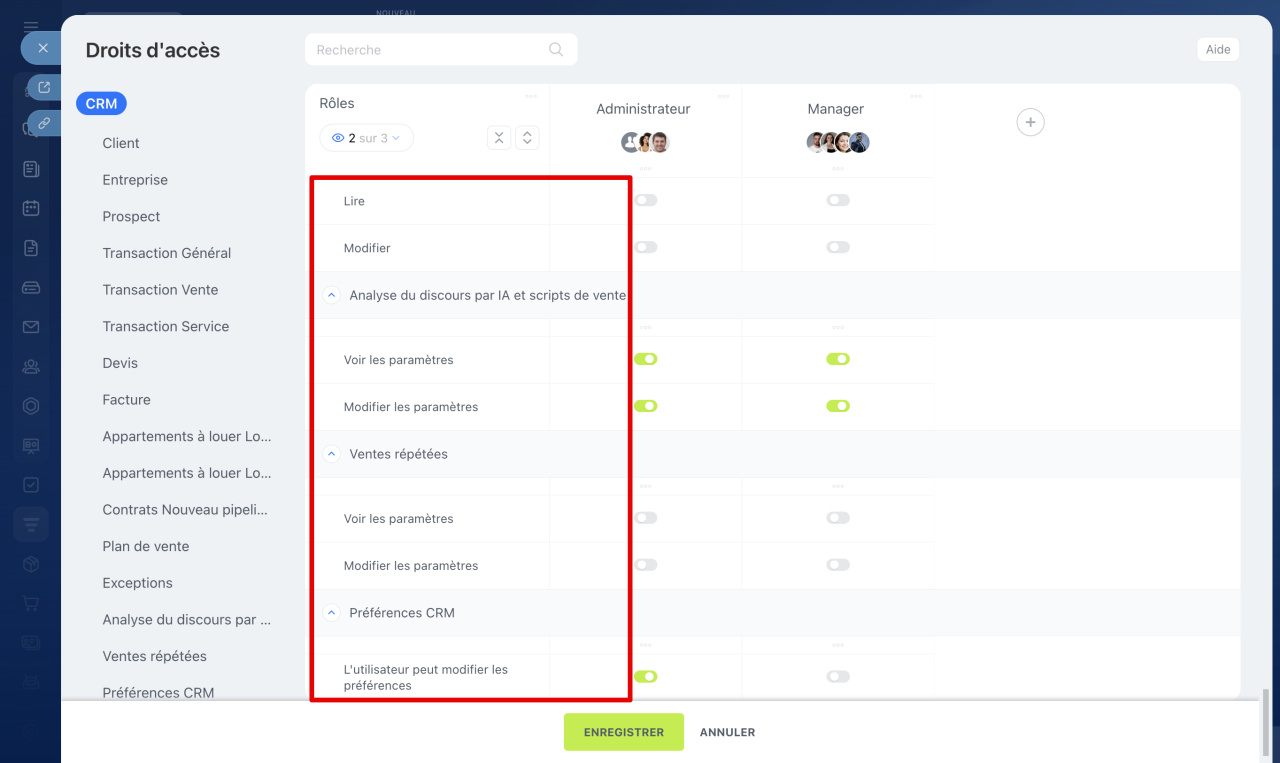Click the magnifier icon in the search field
This screenshot has height=763, width=1280.
click(556, 50)
